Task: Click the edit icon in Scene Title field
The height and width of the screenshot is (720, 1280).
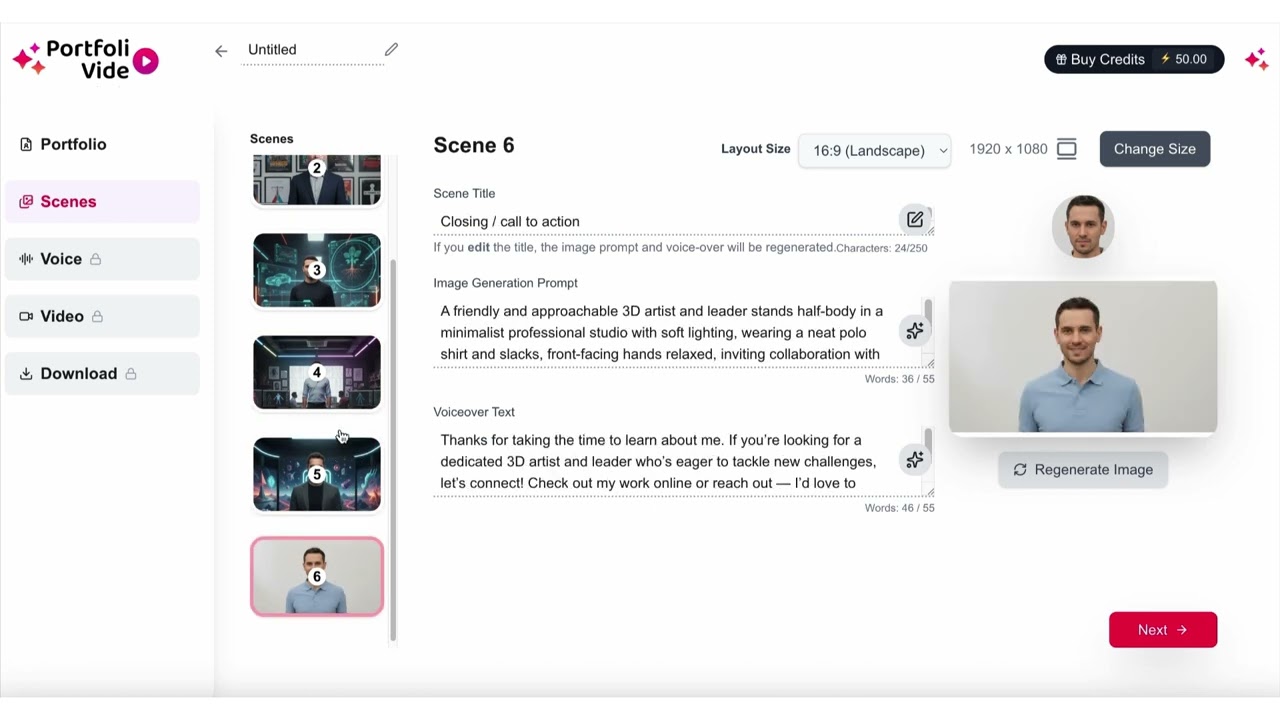Action: [x=915, y=220]
